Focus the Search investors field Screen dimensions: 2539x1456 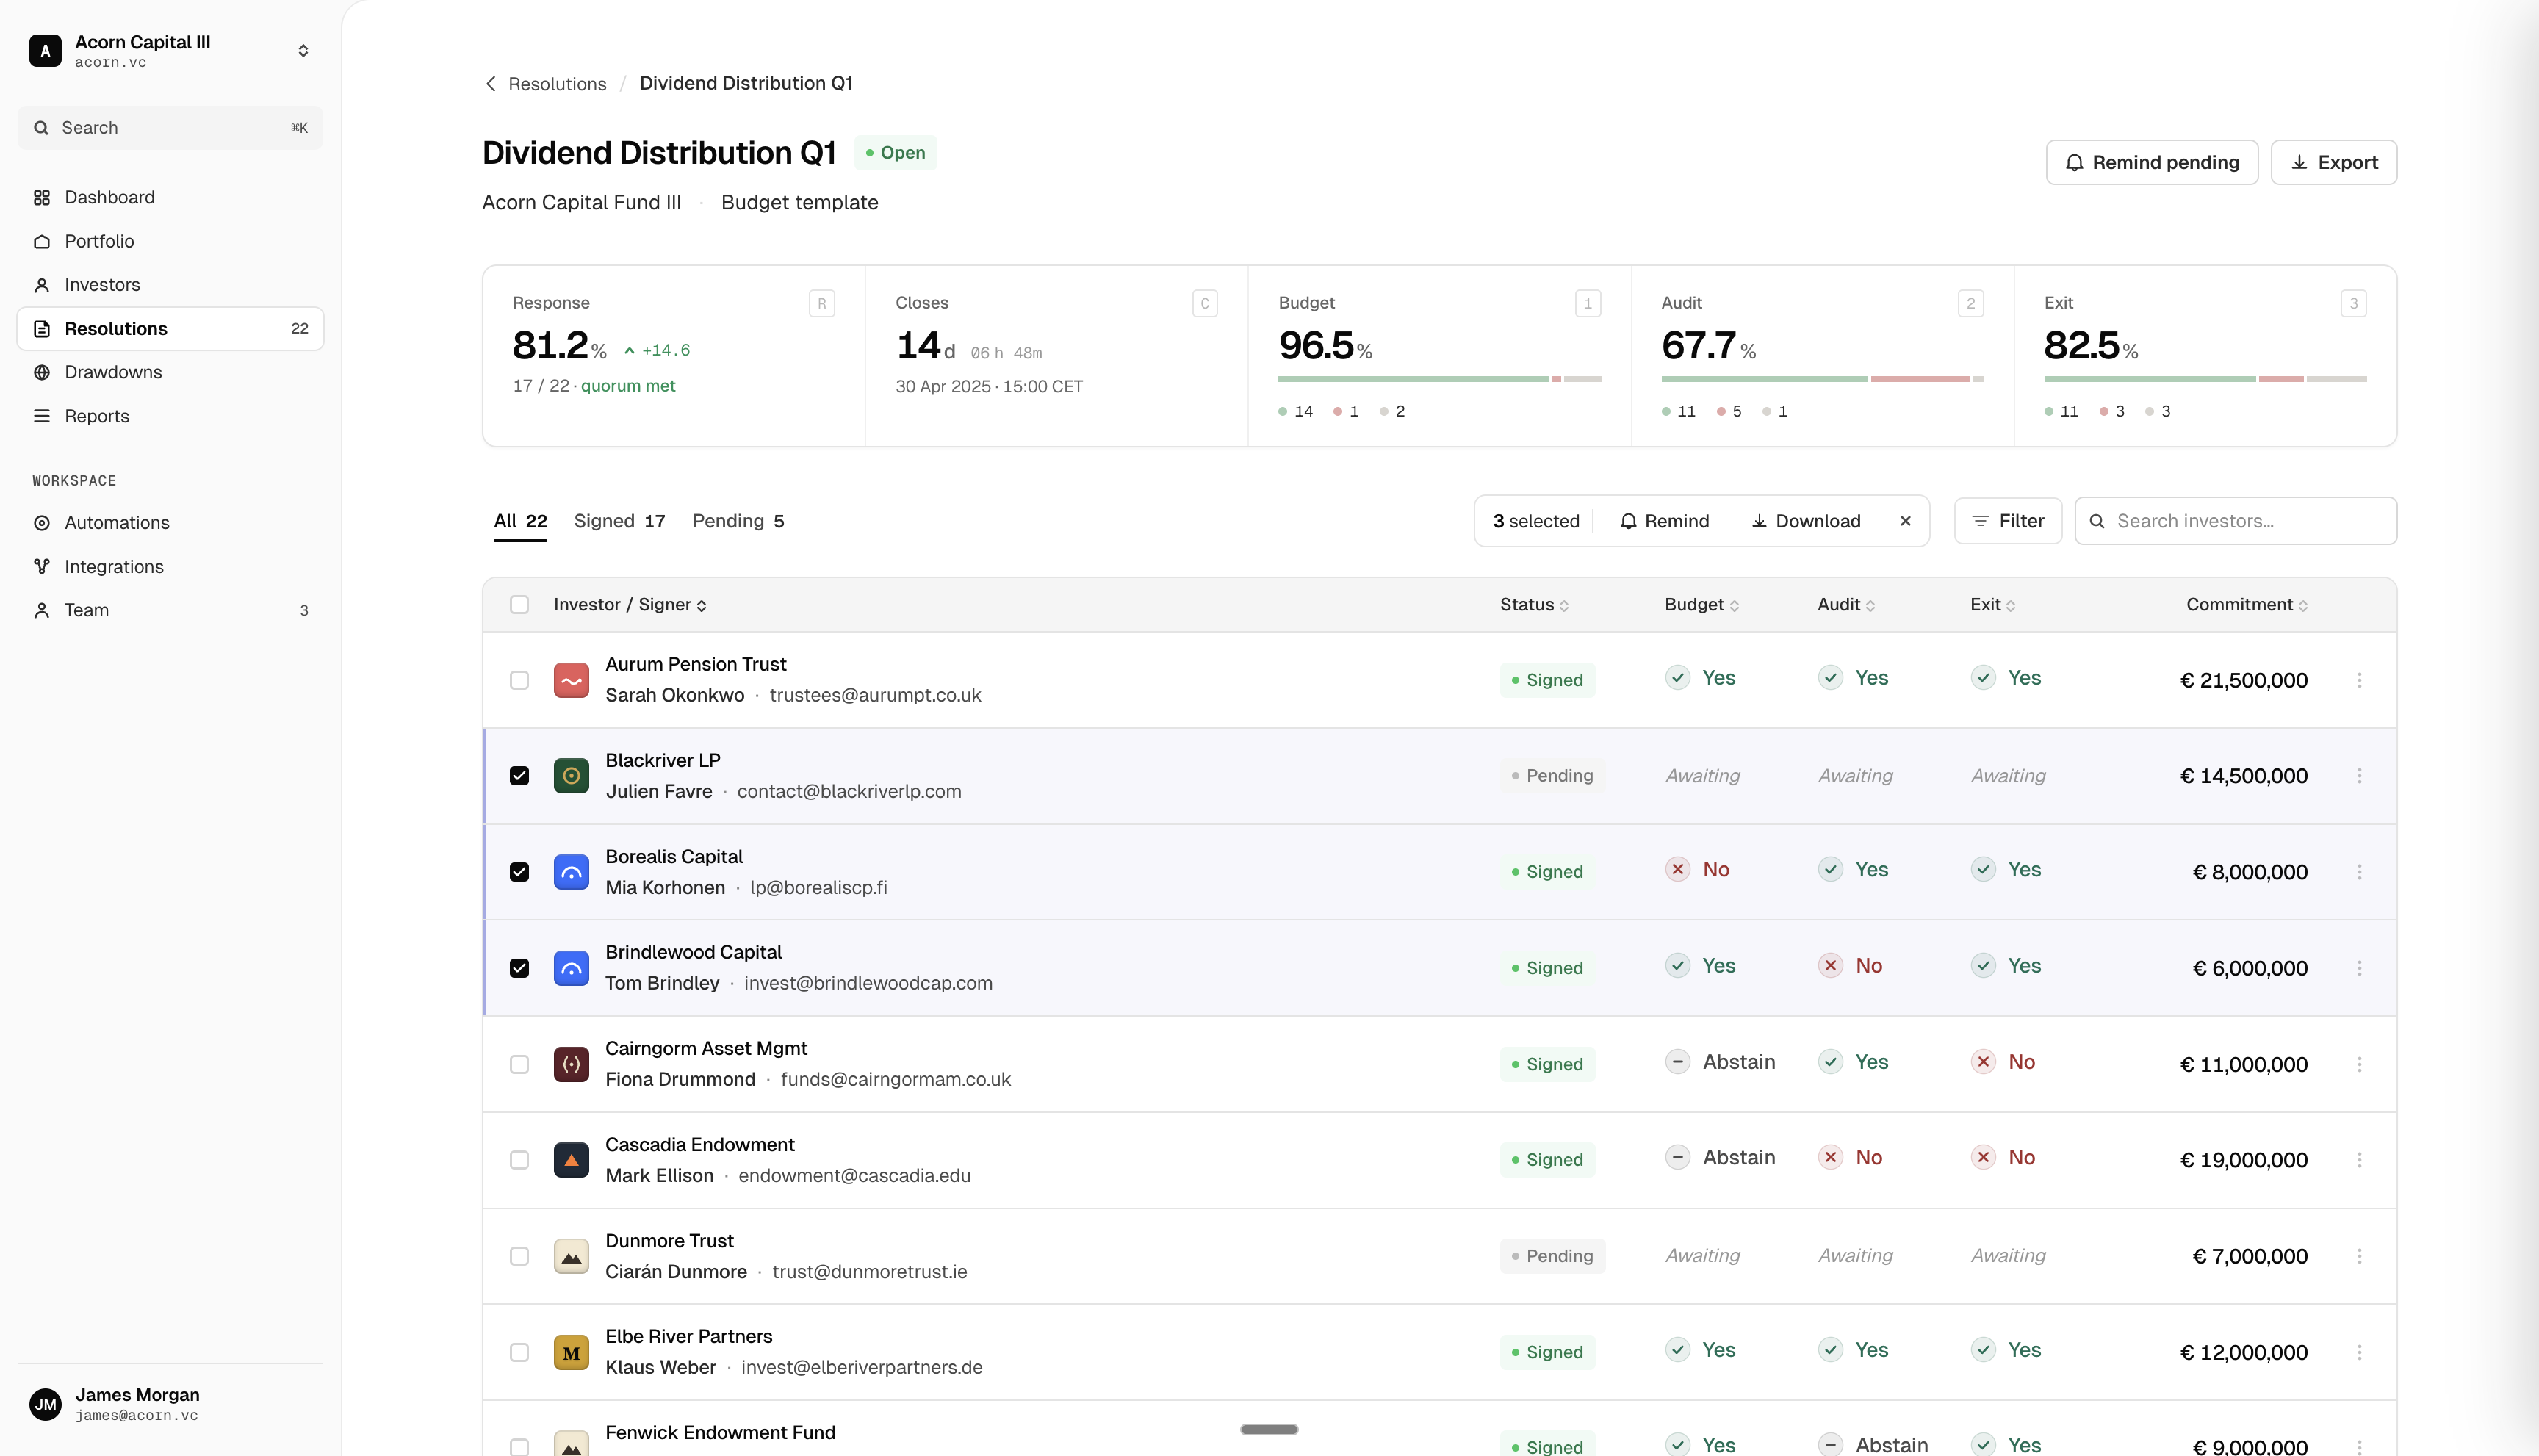click(x=2236, y=521)
